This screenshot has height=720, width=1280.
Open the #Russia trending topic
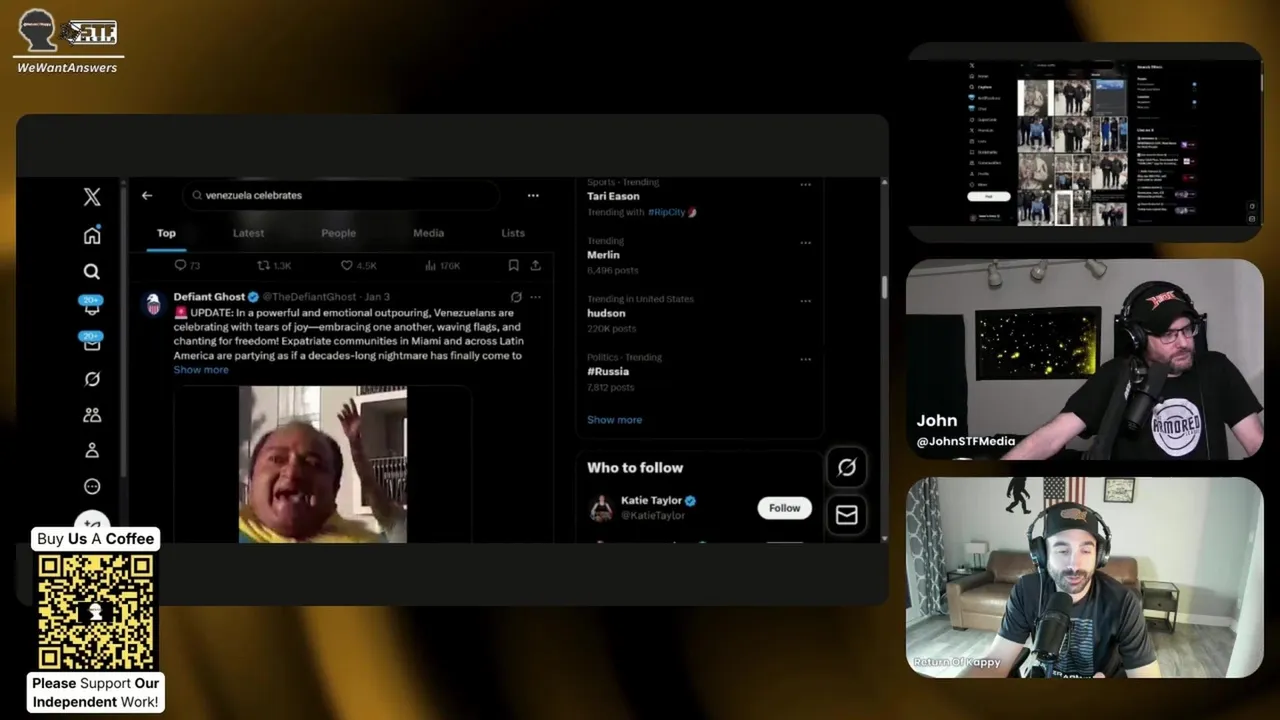pos(608,372)
